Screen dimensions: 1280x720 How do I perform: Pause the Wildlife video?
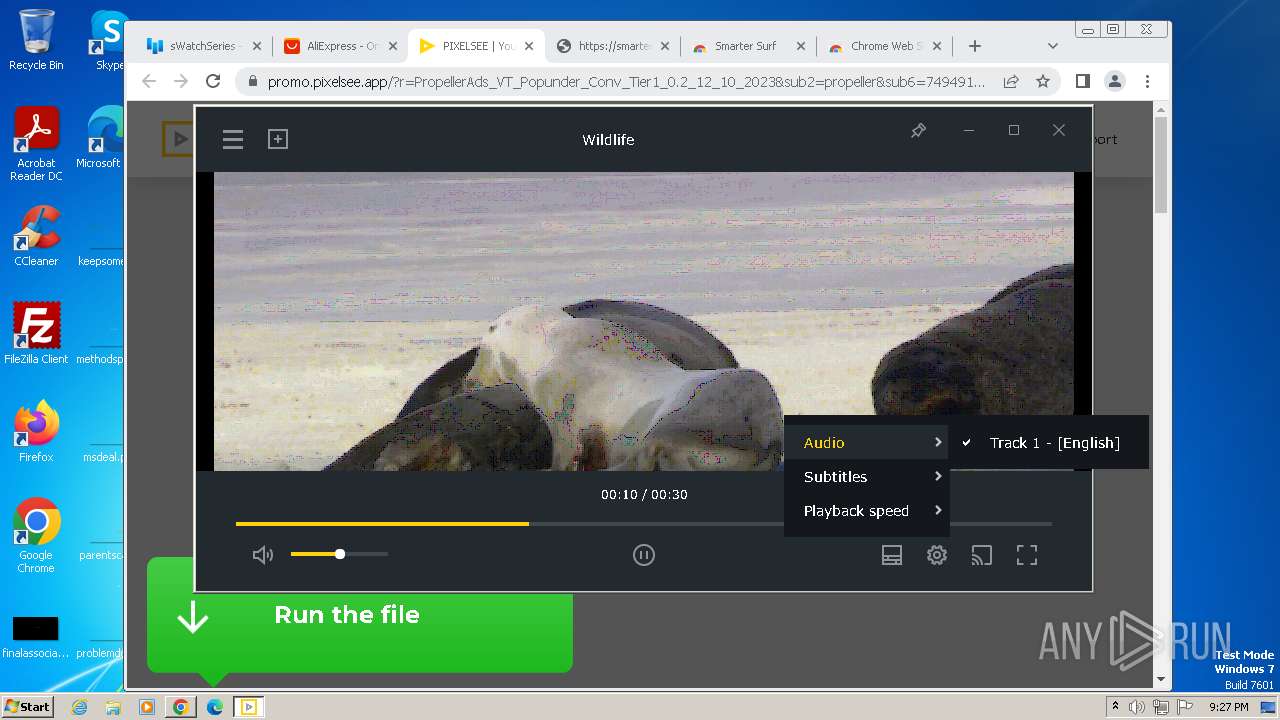(x=644, y=555)
